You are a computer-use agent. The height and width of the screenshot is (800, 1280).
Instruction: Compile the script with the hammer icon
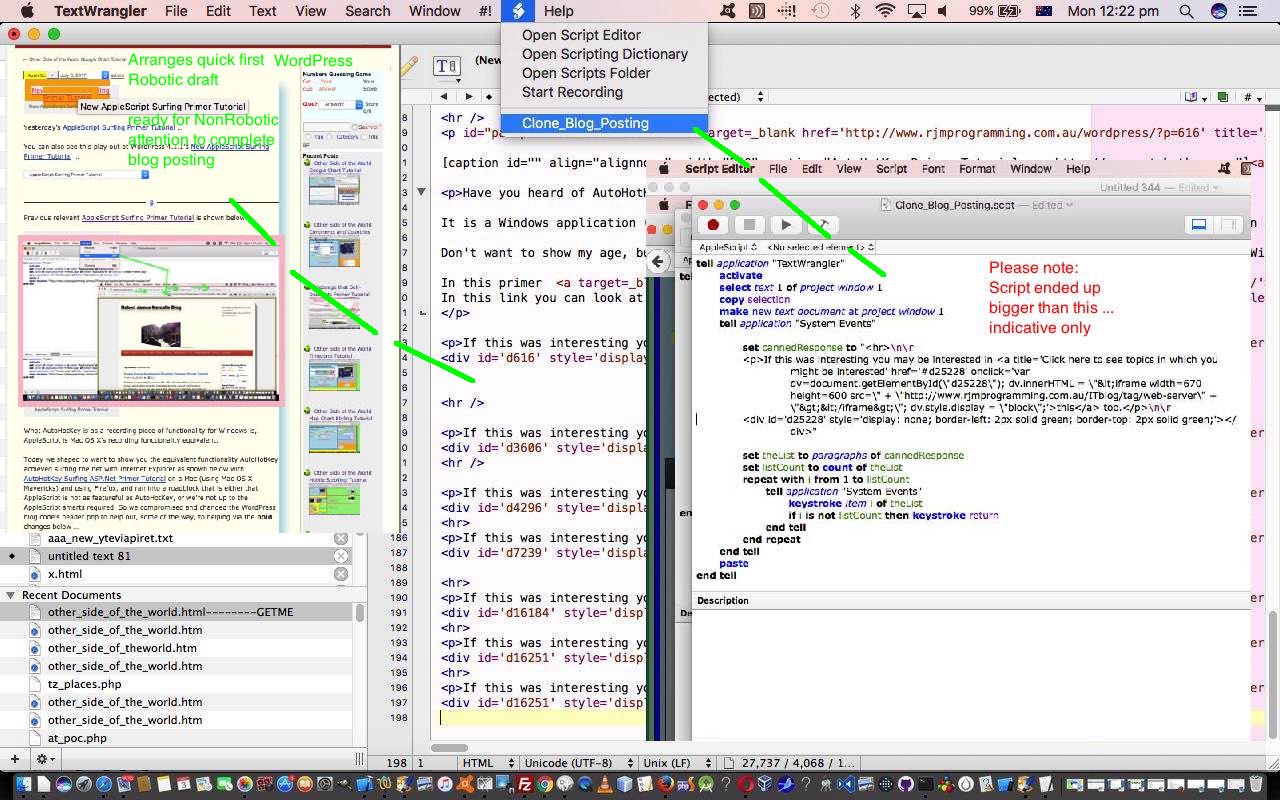click(822, 225)
